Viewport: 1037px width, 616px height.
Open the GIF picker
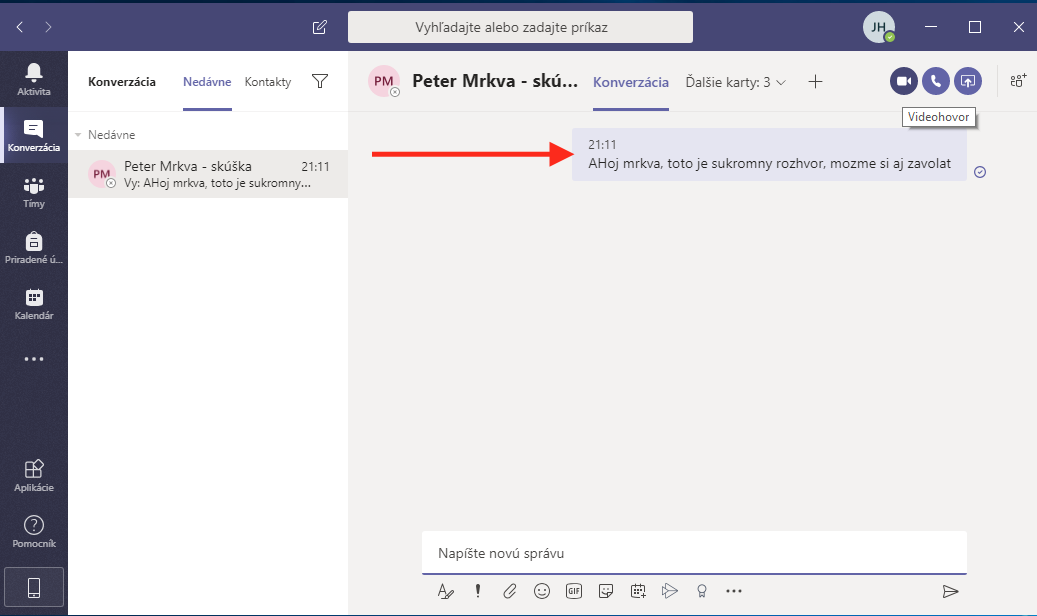574,591
